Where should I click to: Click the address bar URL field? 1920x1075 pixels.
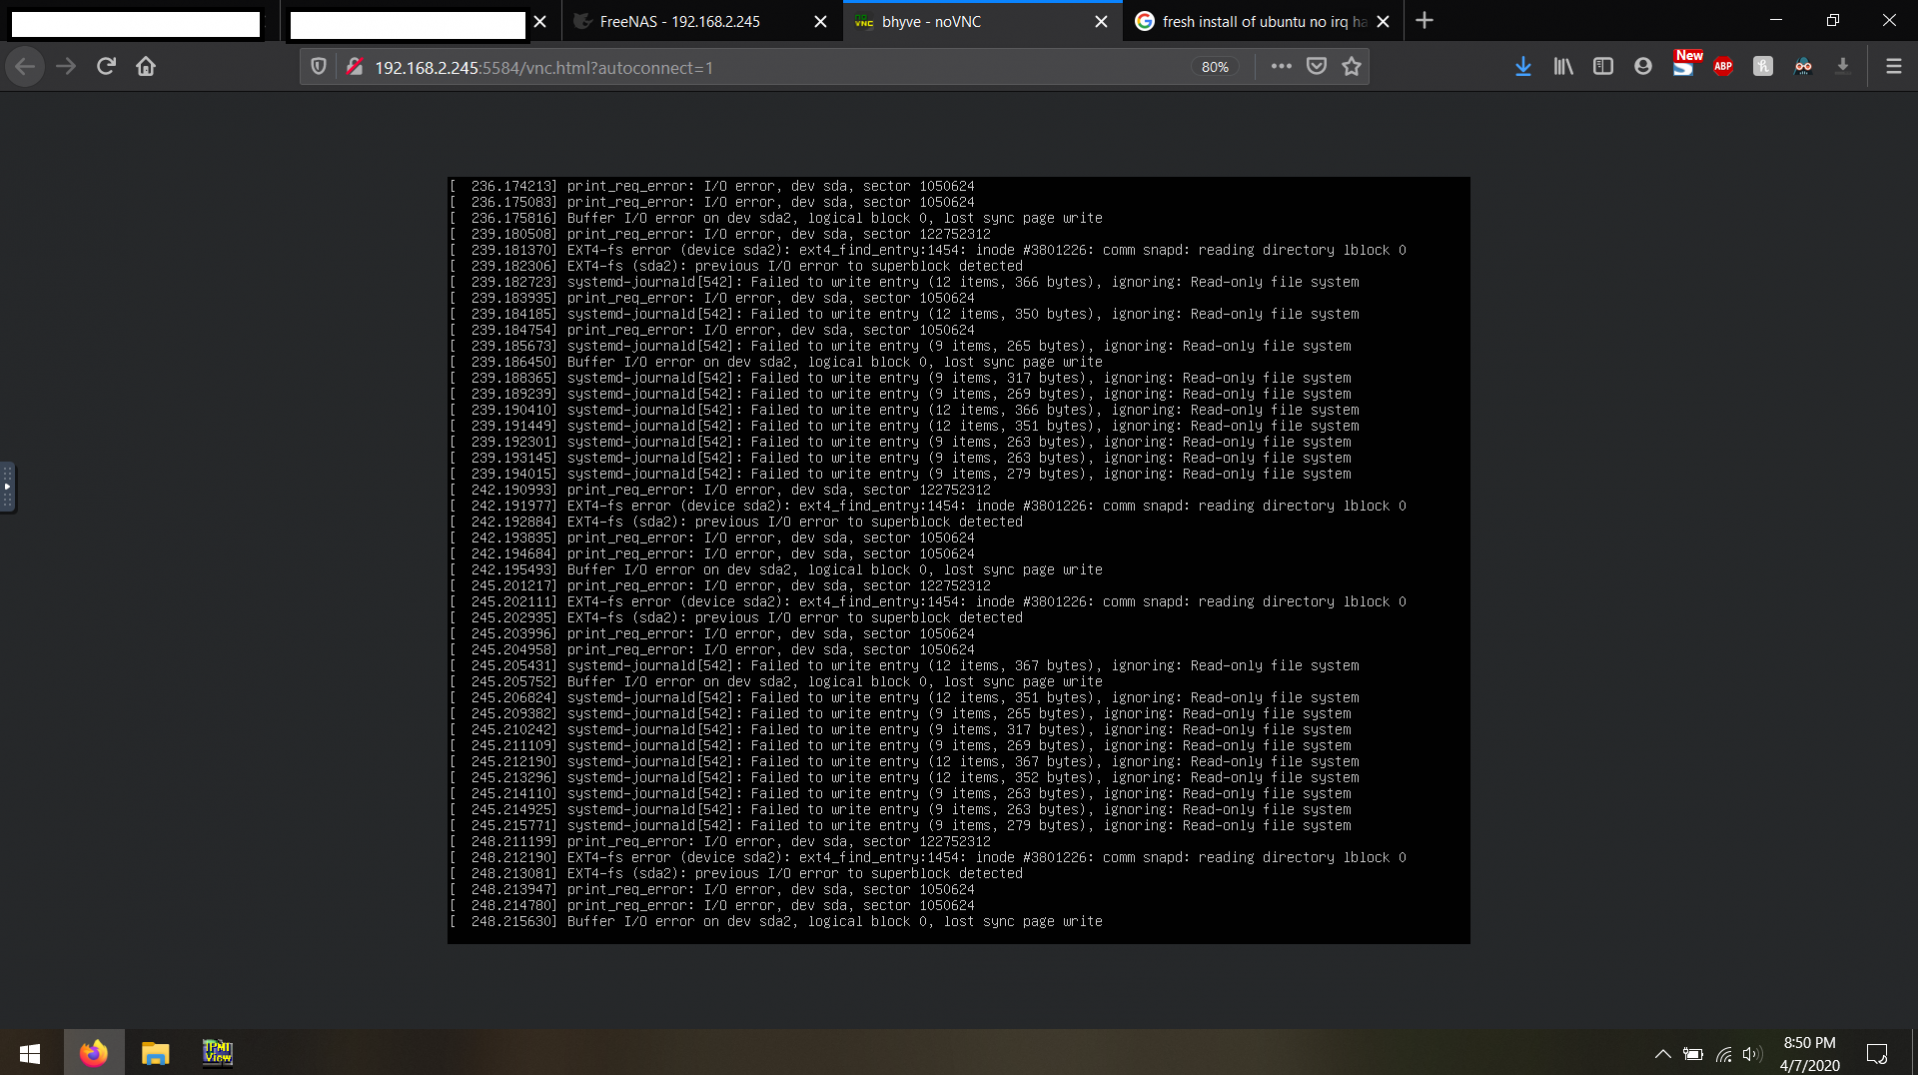click(x=780, y=67)
